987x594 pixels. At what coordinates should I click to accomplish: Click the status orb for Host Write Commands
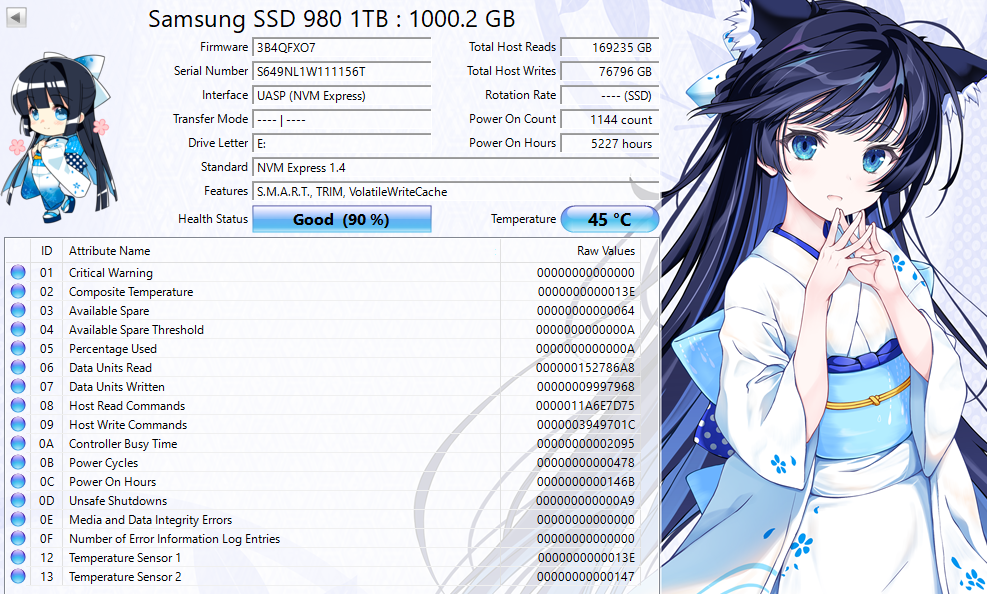18,424
